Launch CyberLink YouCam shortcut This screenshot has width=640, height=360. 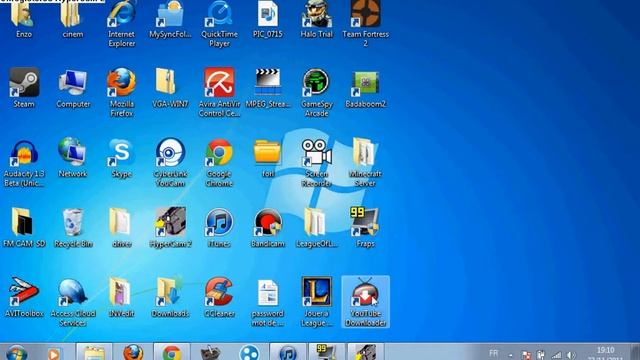(170, 162)
